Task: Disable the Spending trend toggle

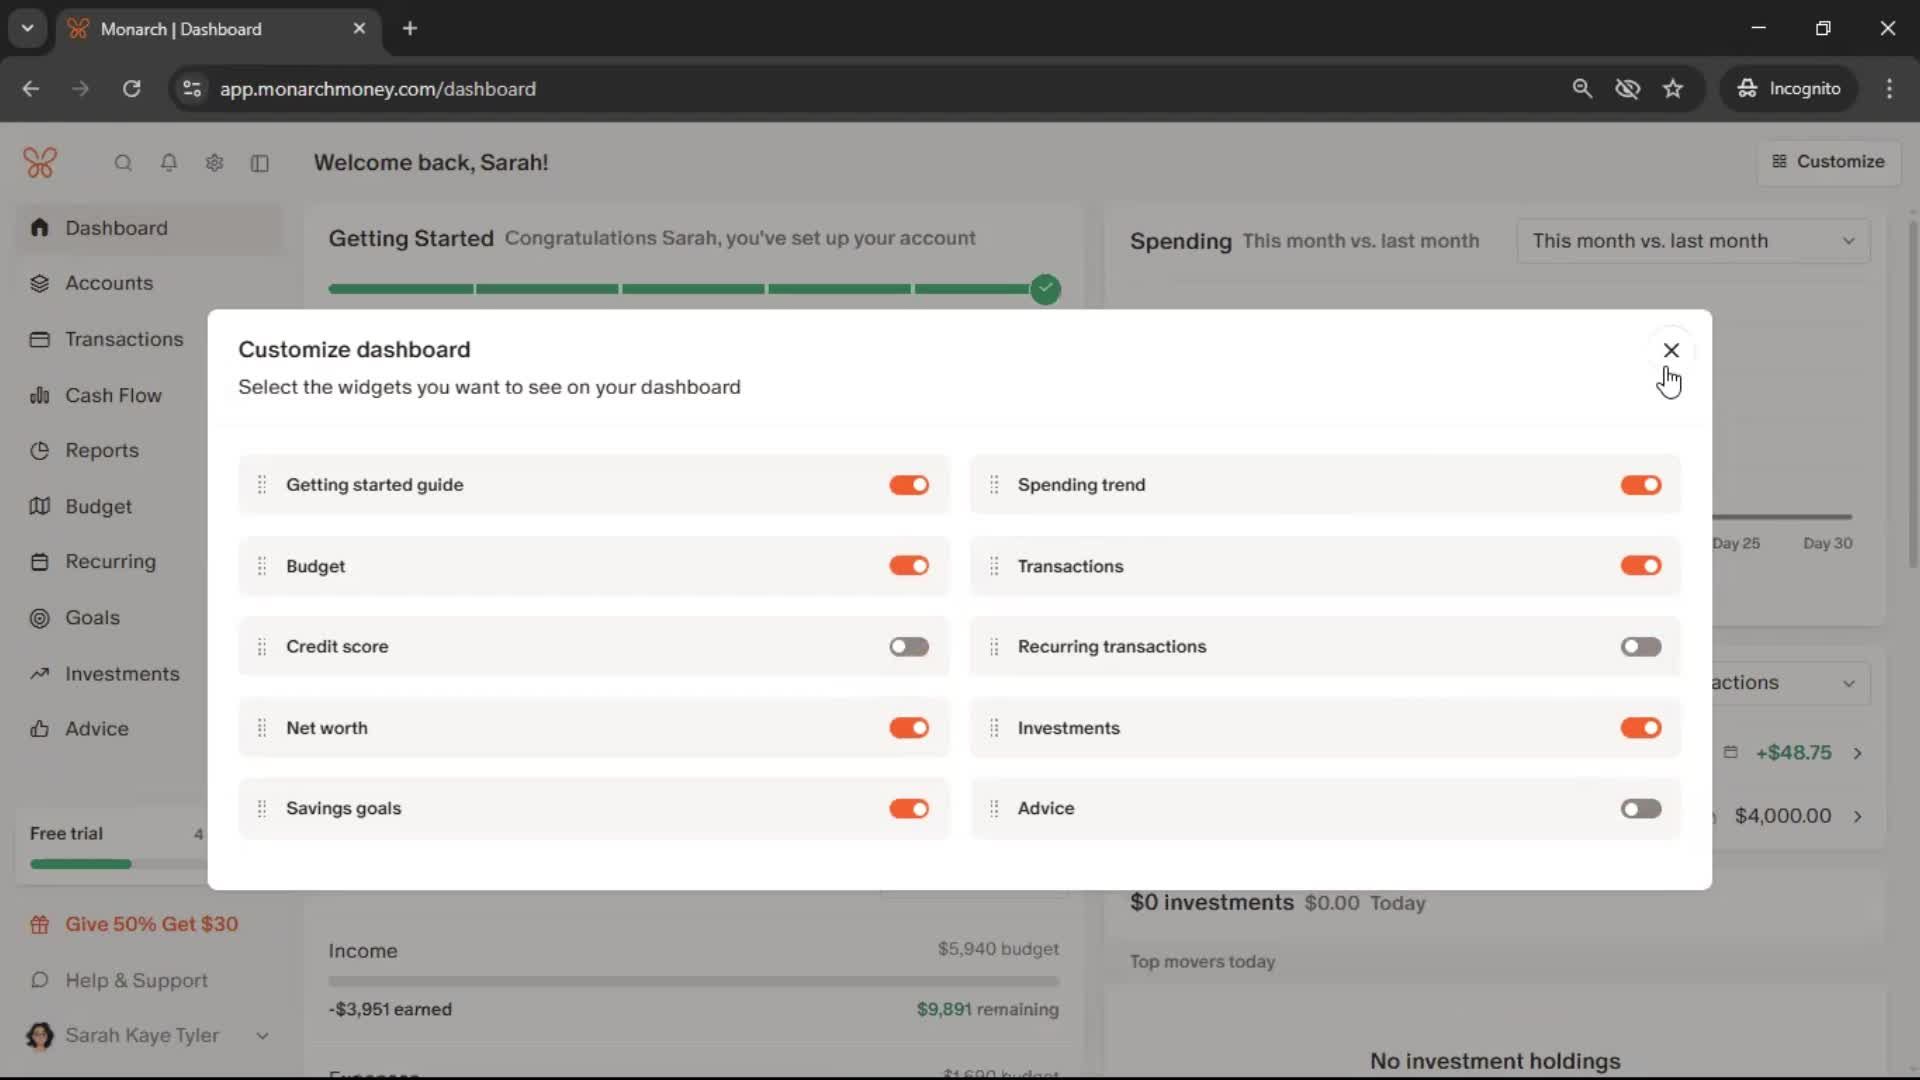Action: [x=1640, y=485]
